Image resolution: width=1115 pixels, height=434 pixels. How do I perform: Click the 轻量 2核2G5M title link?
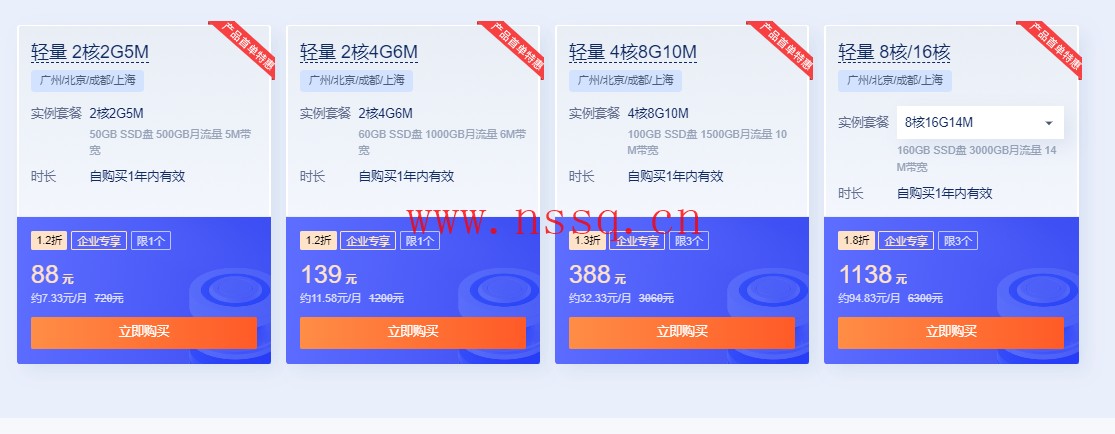click(x=90, y=52)
